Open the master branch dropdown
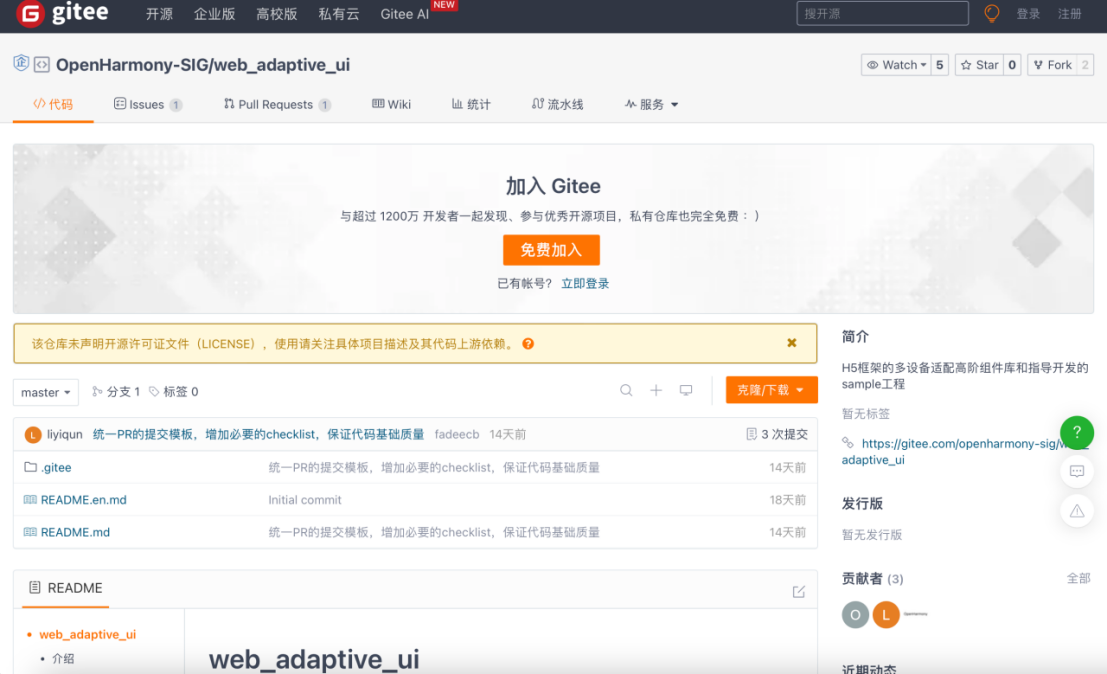The image size is (1107, 674). point(46,392)
